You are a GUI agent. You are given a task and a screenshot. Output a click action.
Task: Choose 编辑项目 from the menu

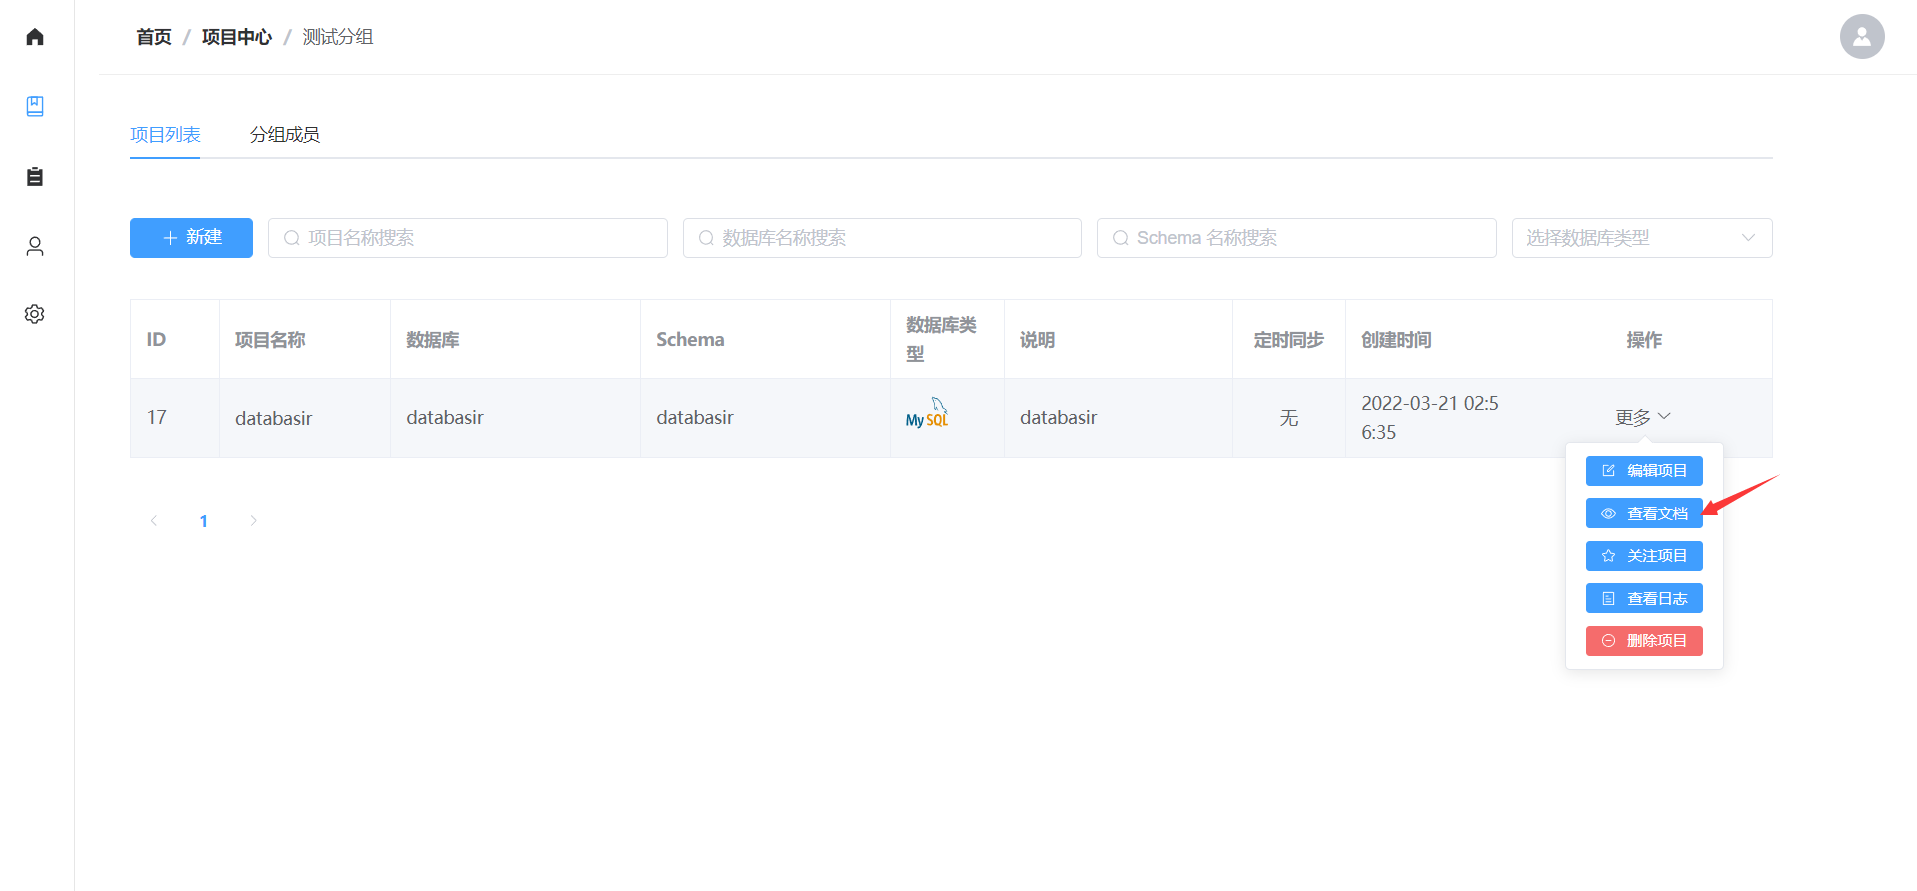pyautogui.click(x=1643, y=471)
